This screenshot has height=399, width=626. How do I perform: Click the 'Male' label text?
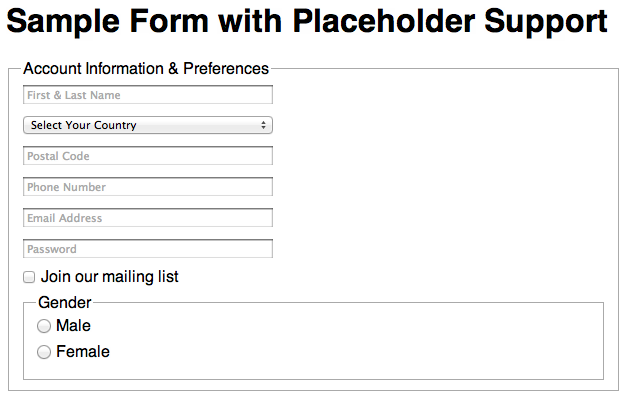[x=73, y=326]
